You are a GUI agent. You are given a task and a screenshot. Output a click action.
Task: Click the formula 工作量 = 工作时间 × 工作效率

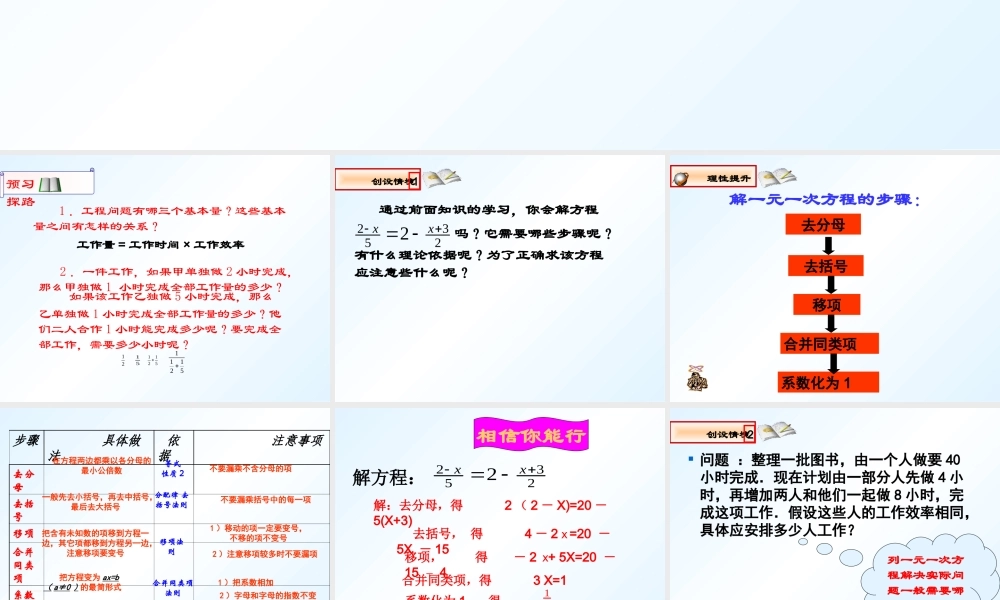pyautogui.click(x=160, y=245)
